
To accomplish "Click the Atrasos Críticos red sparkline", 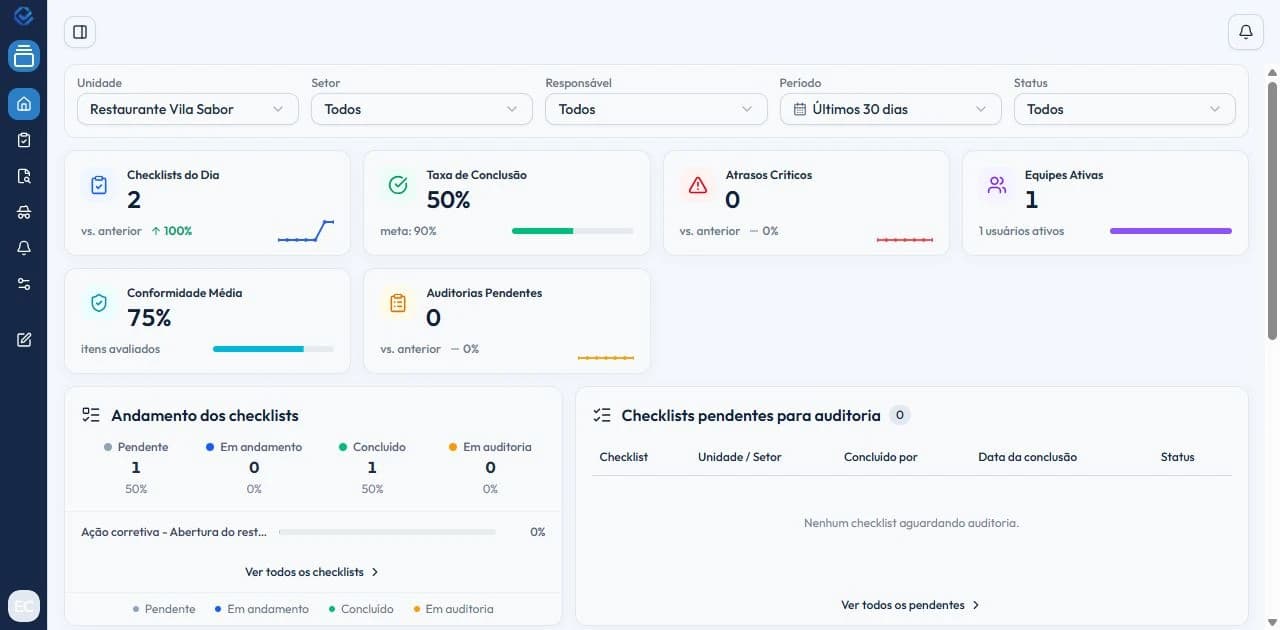I will (x=905, y=240).
